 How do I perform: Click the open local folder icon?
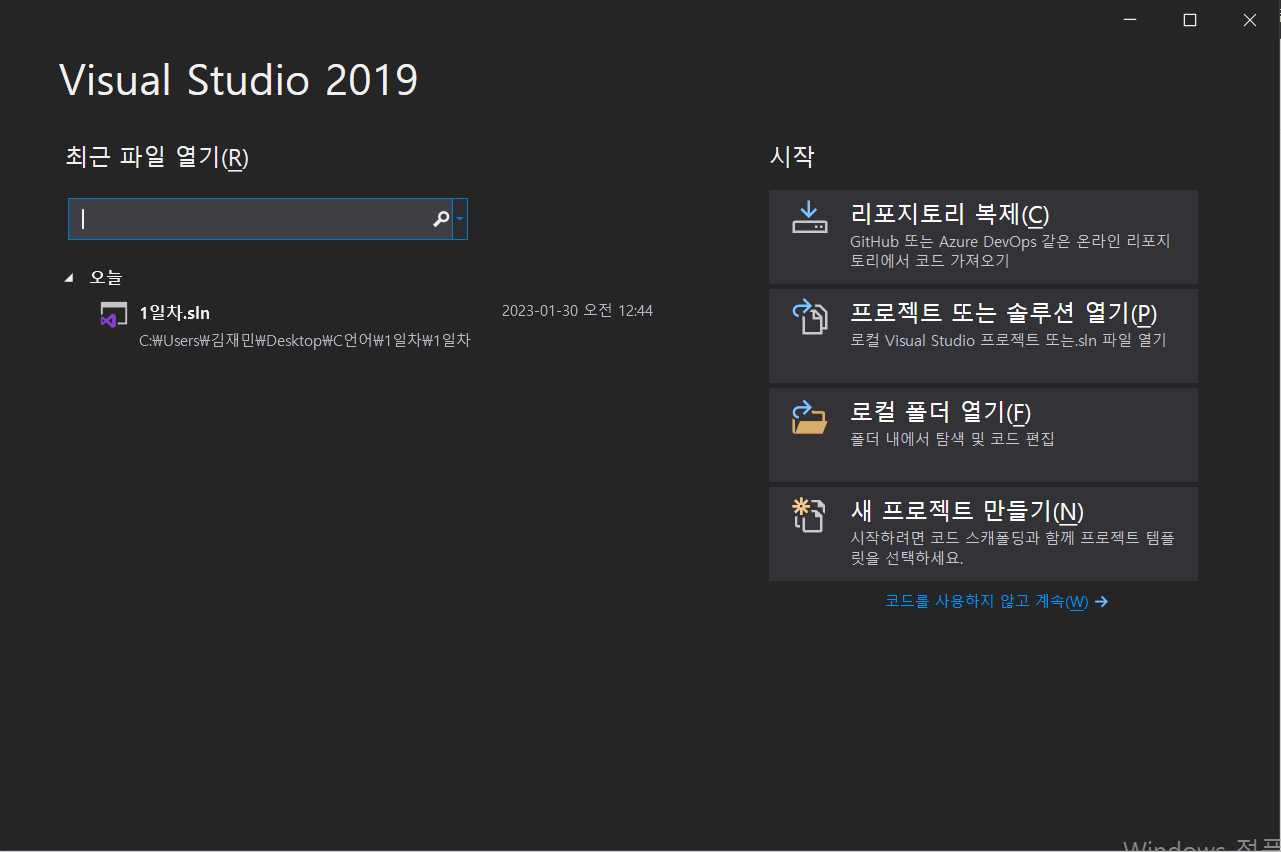810,416
